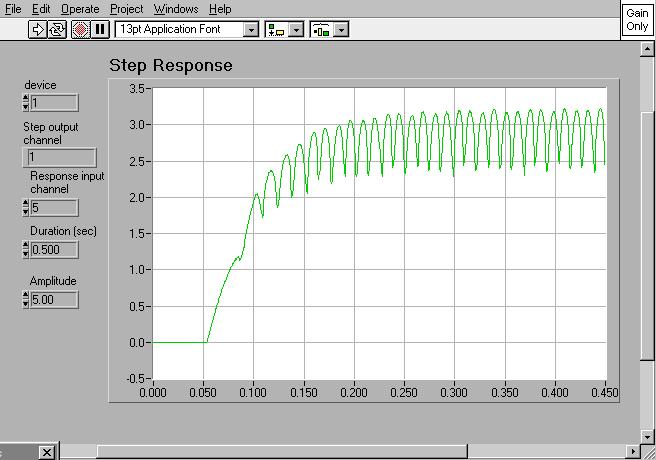The height and width of the screenshot is (460, 656).
Task: Click the horizontal scrollbar right arrow
Action: click(633, 452)
